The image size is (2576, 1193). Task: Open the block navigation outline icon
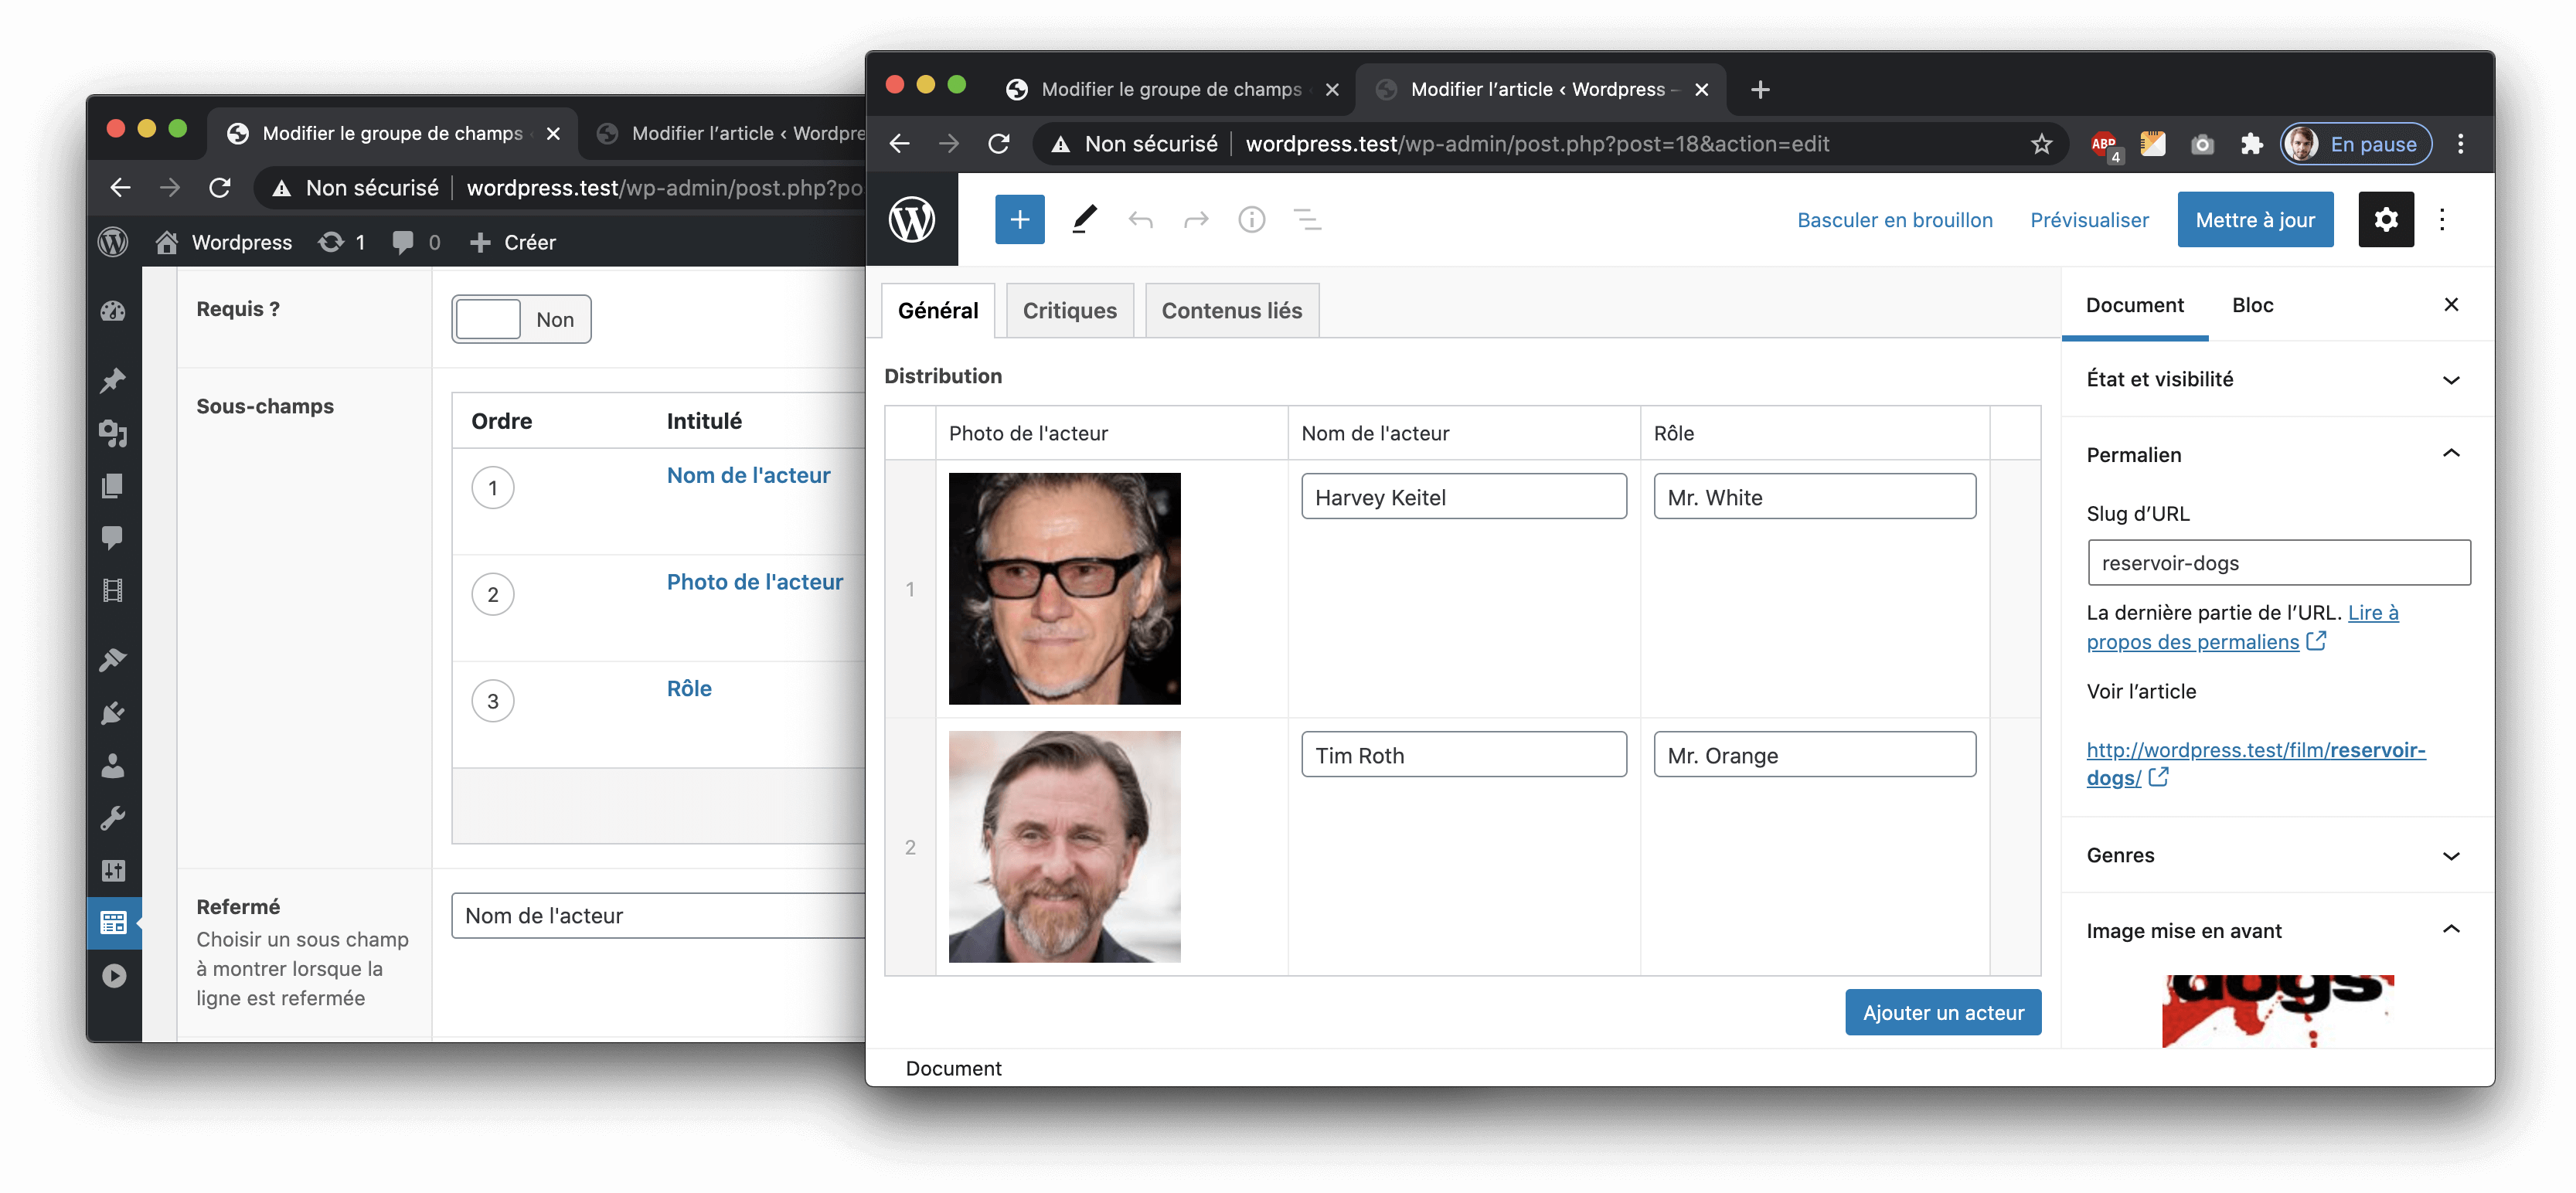[1307, 219]
